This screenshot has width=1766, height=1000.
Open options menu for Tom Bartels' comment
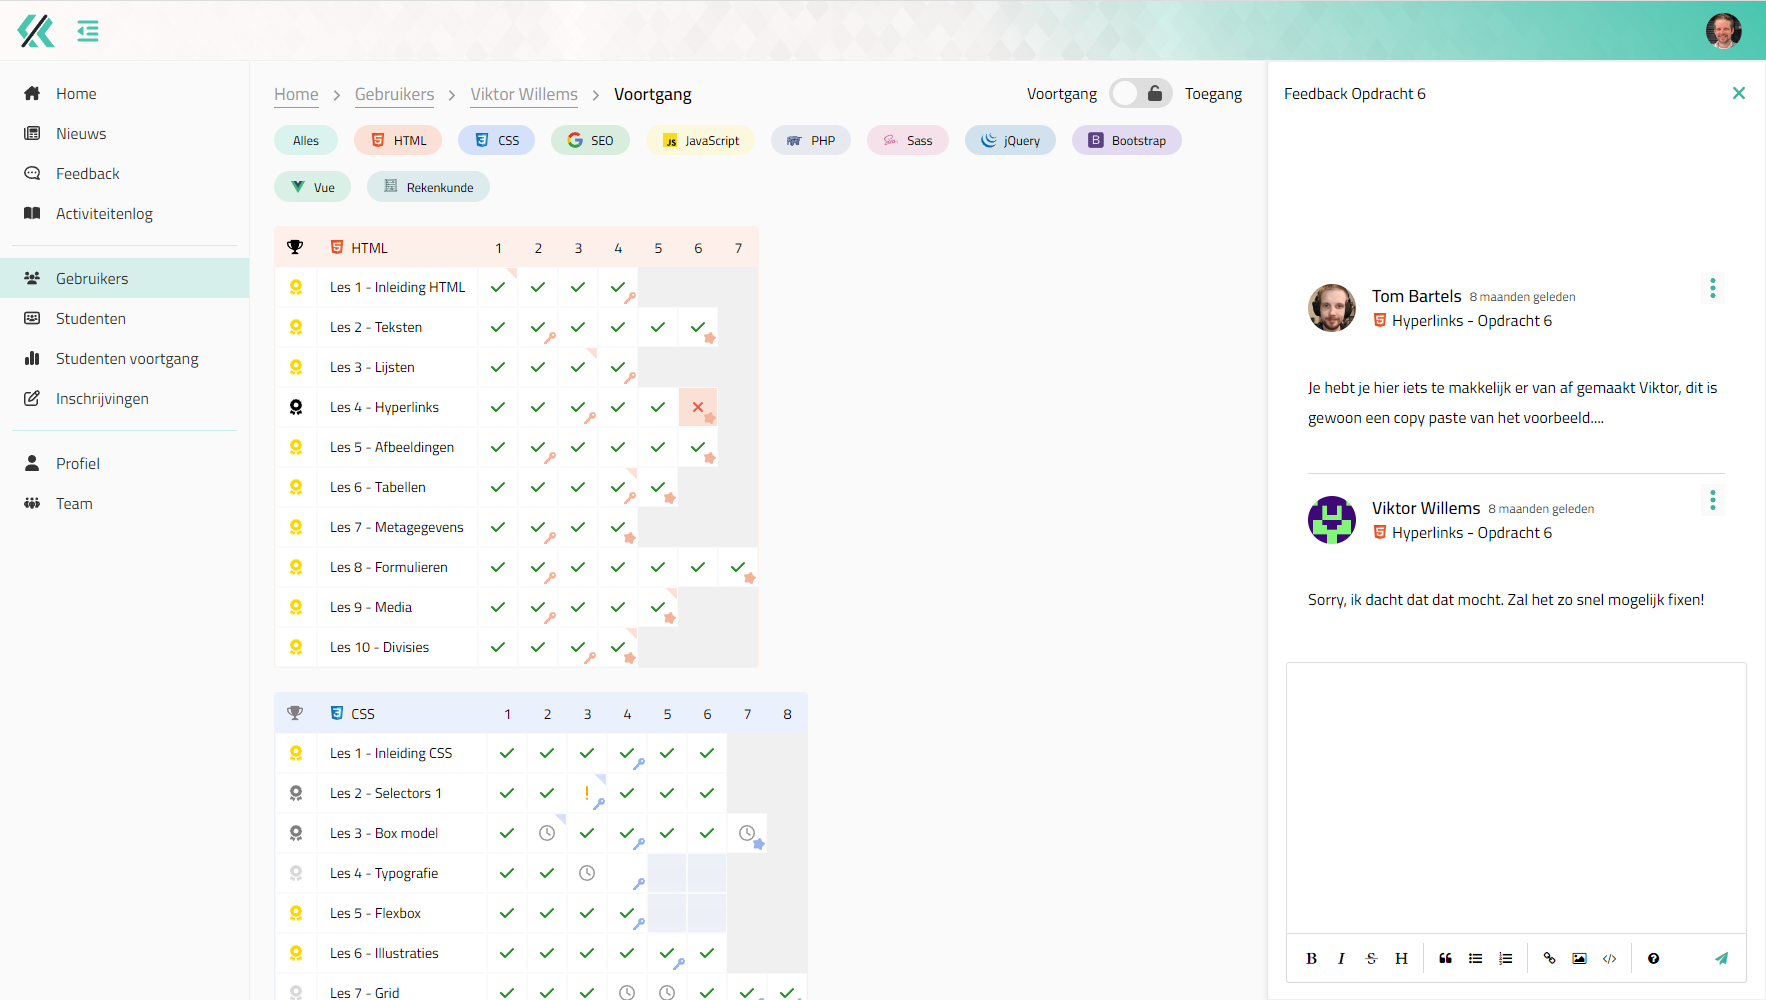[1712, 288]
